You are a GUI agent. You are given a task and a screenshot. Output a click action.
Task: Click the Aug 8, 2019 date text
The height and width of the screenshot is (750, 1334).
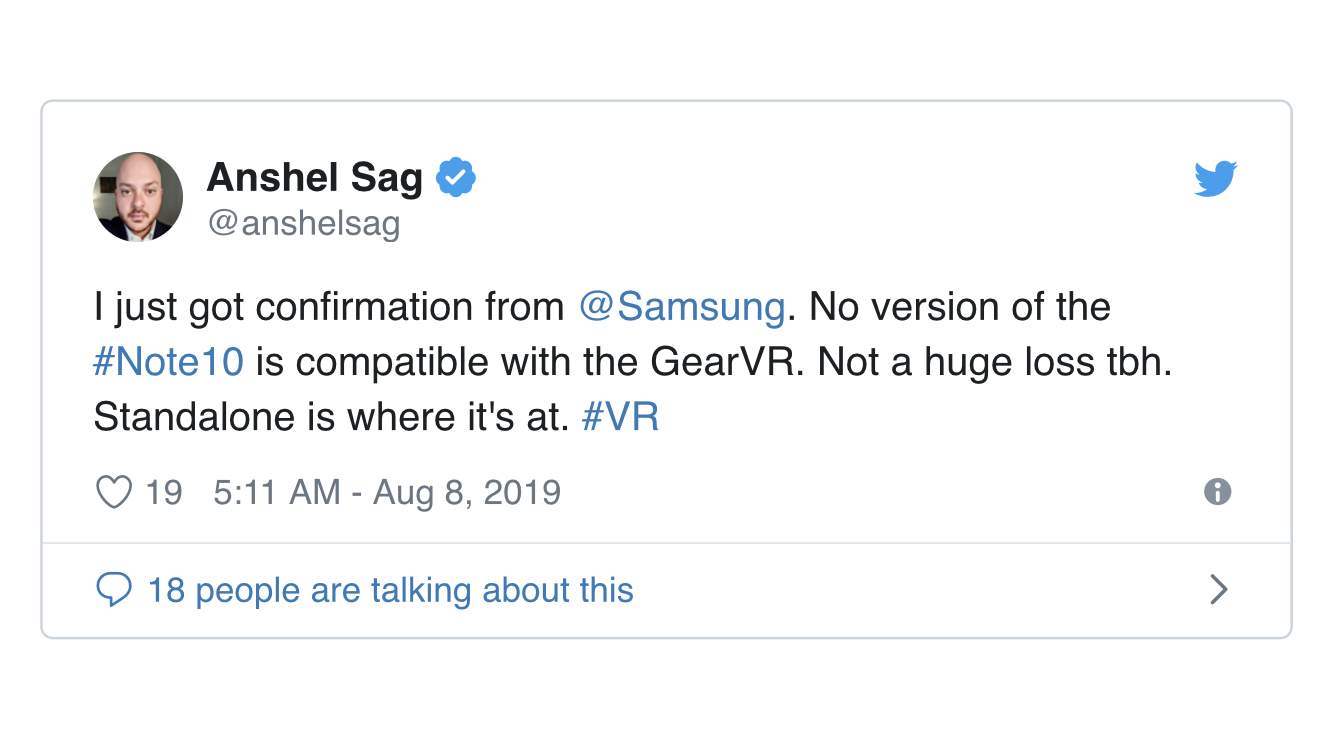pos(467,492)
